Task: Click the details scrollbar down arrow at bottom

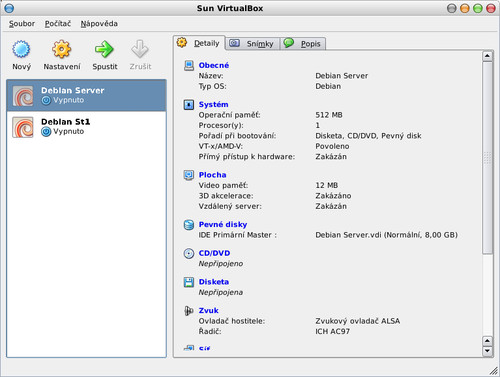Action: coord(487,351)
